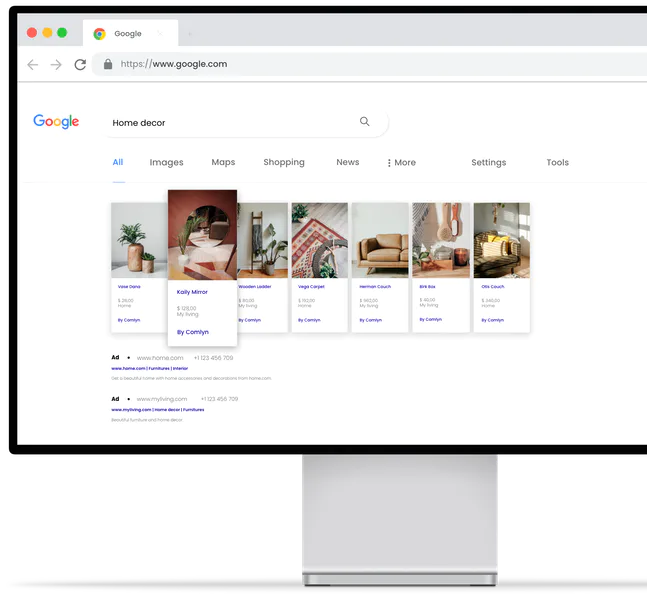Click the Google logo
Screen dimensions: 647x600
56,121
